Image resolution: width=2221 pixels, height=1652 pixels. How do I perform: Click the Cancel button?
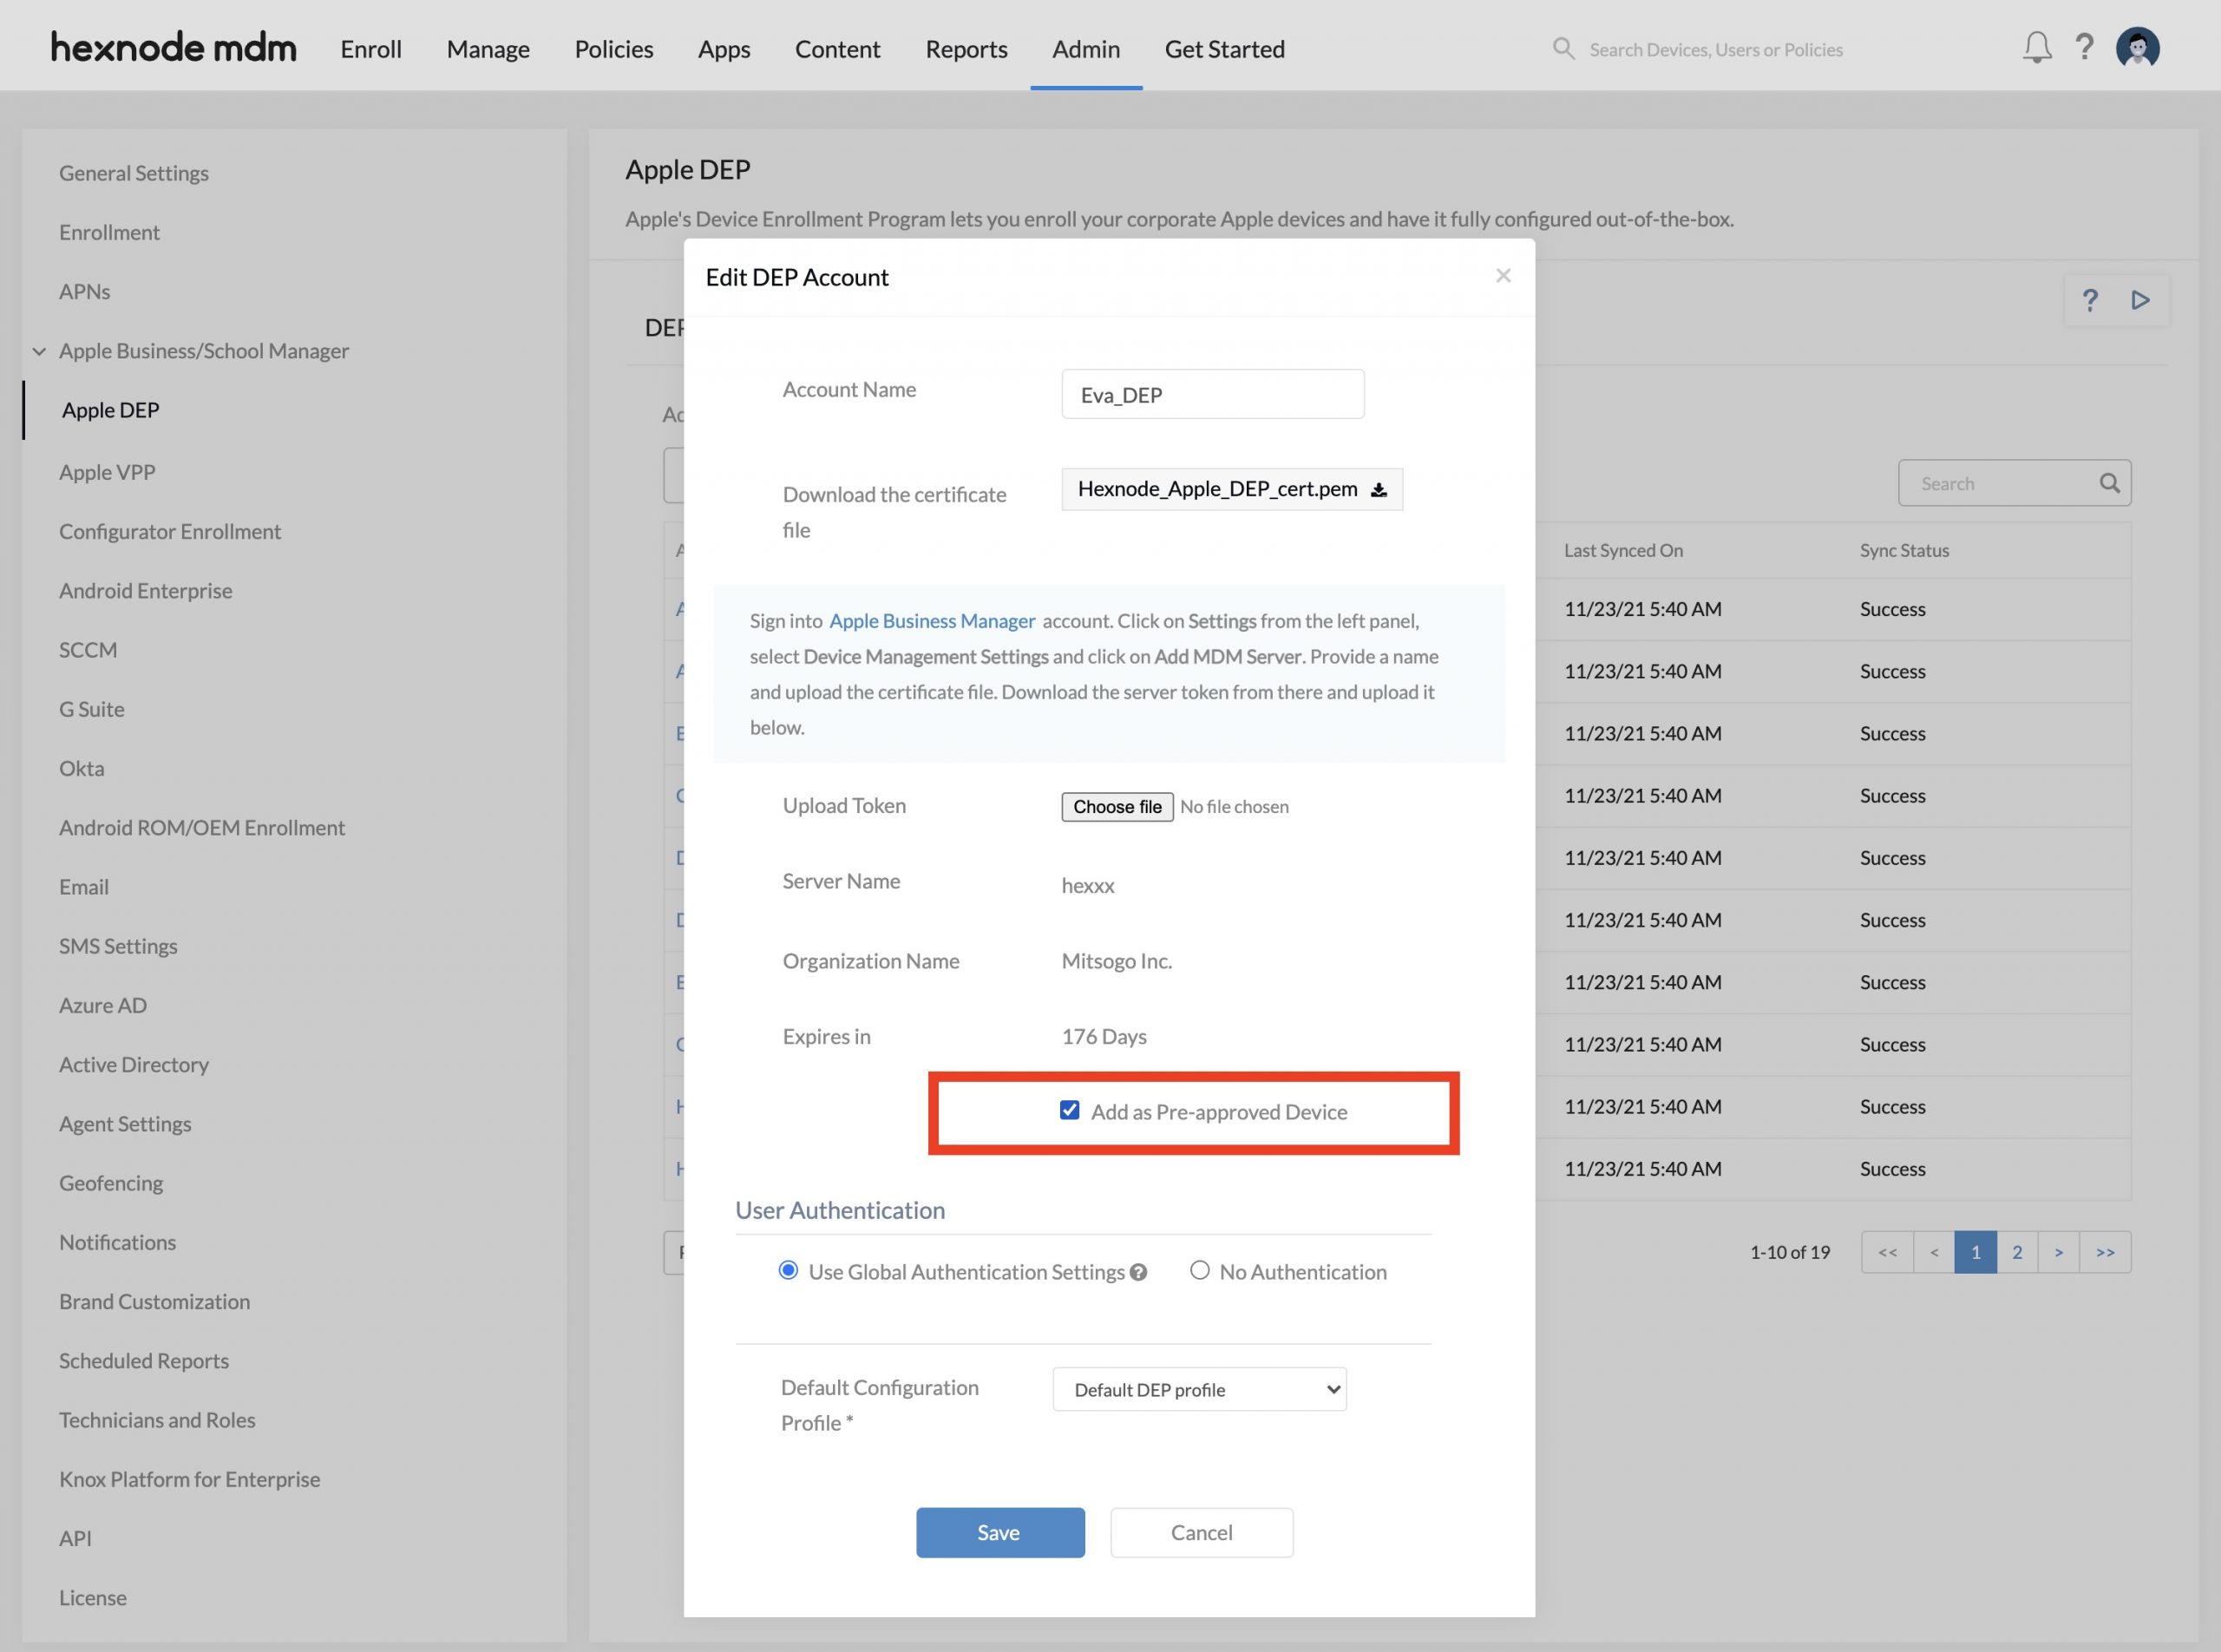1201,1532
